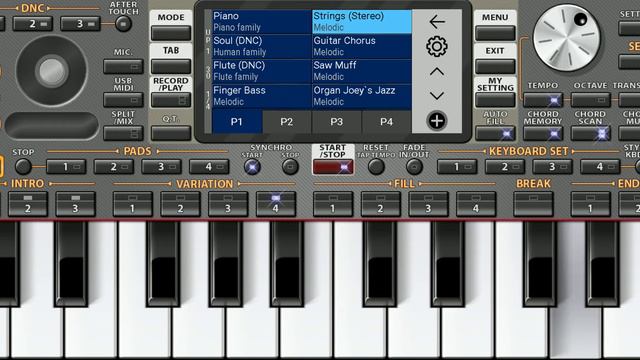The height and width of the screenshot is (360, 640).
Task: Click RESET TAP TEMPO round button
Action: [376, 167]
